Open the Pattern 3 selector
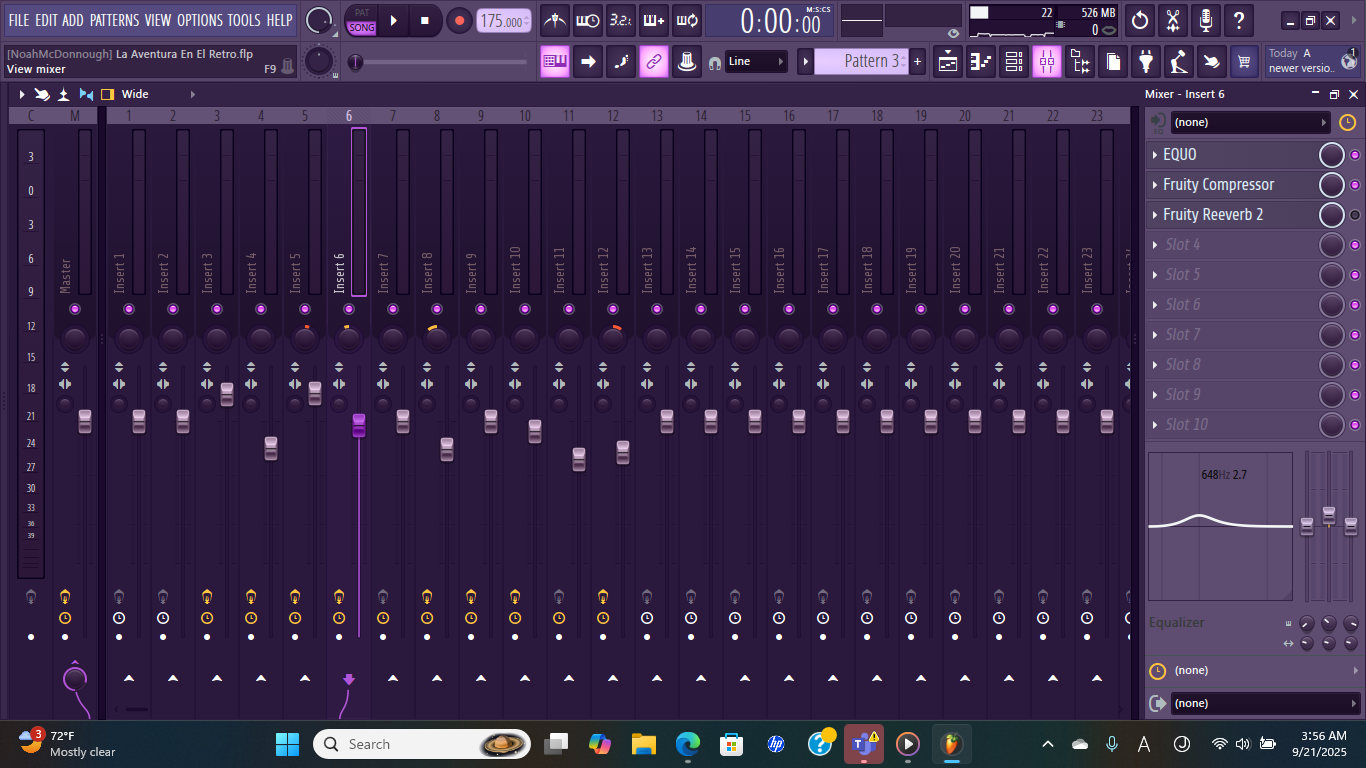 [x=861, y=61]
